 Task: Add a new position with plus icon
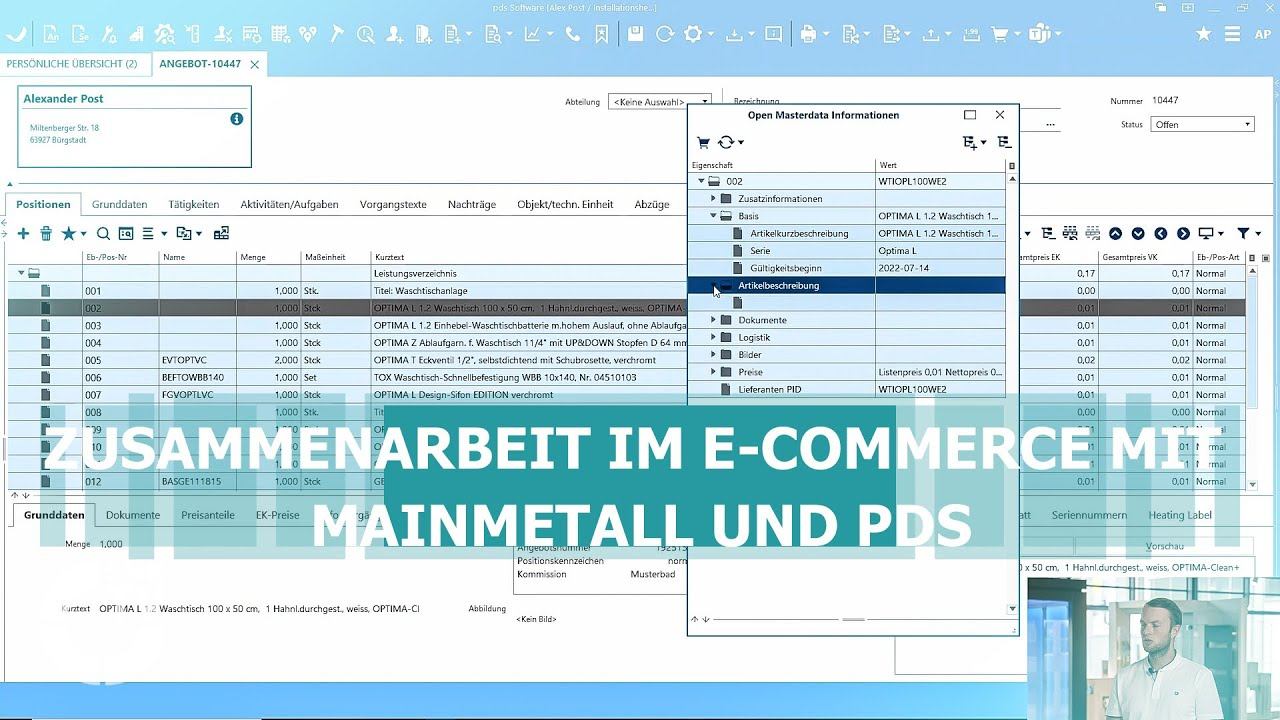click(23, 233)
